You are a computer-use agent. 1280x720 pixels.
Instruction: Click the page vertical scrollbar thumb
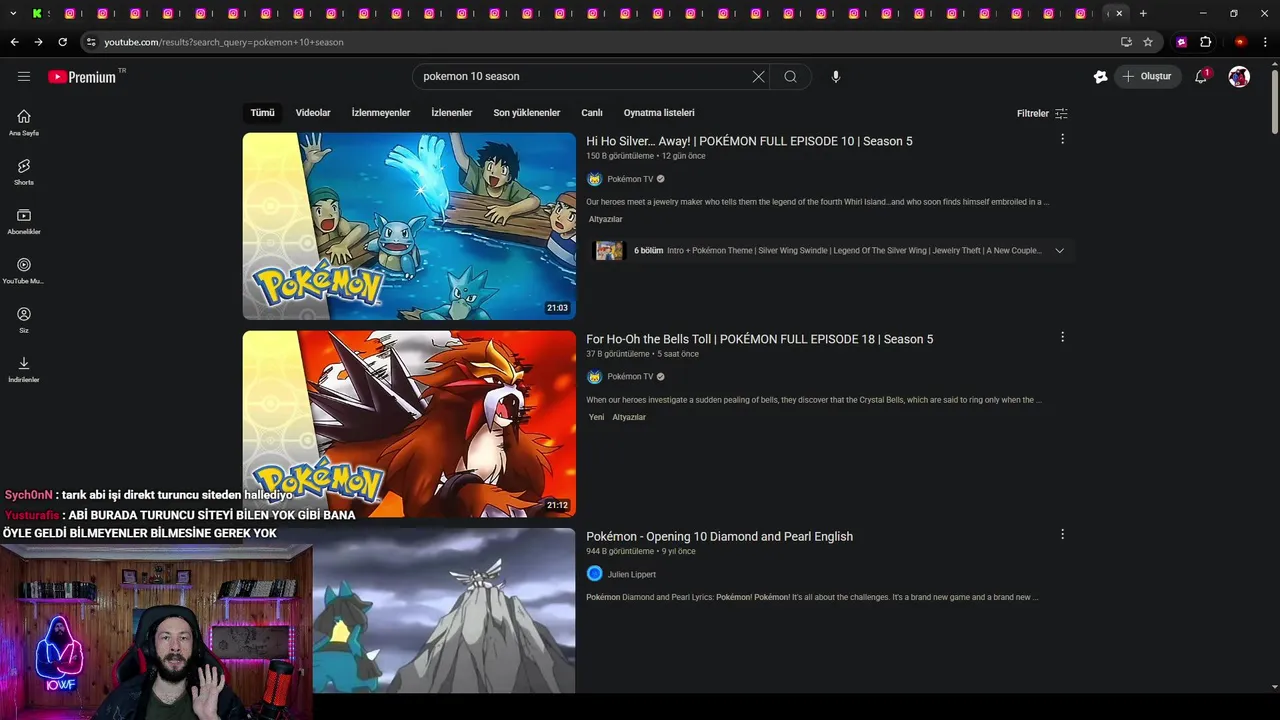pos(1274,102)
